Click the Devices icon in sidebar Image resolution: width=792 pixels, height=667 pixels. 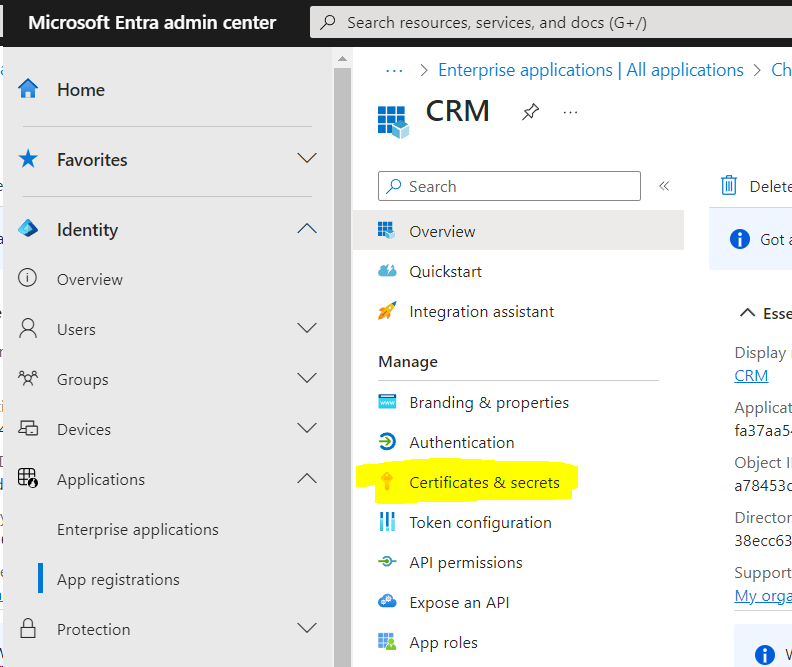click(28, 428)
